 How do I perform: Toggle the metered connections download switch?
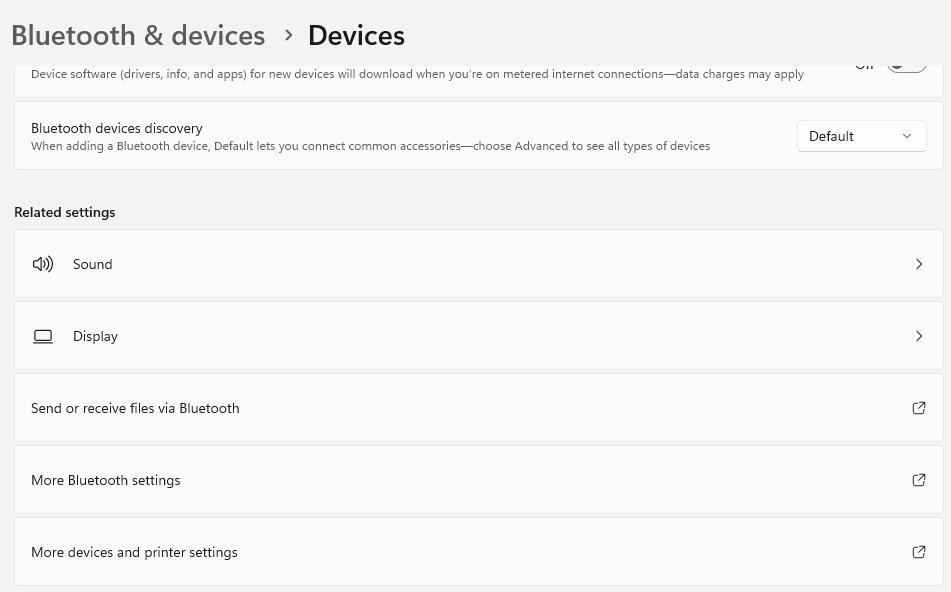point(906,66)
